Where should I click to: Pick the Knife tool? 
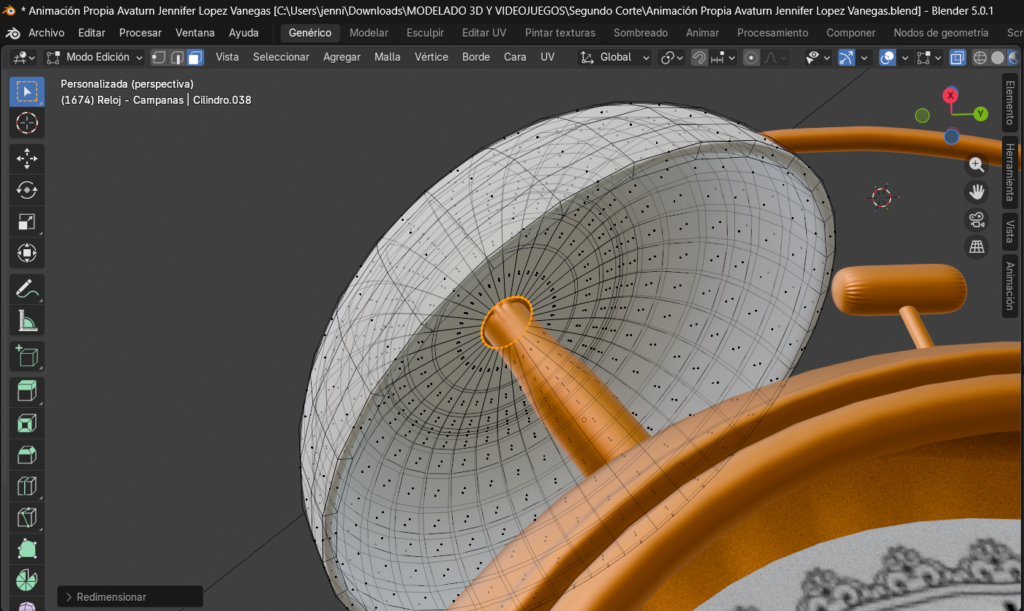click(27, 518)
